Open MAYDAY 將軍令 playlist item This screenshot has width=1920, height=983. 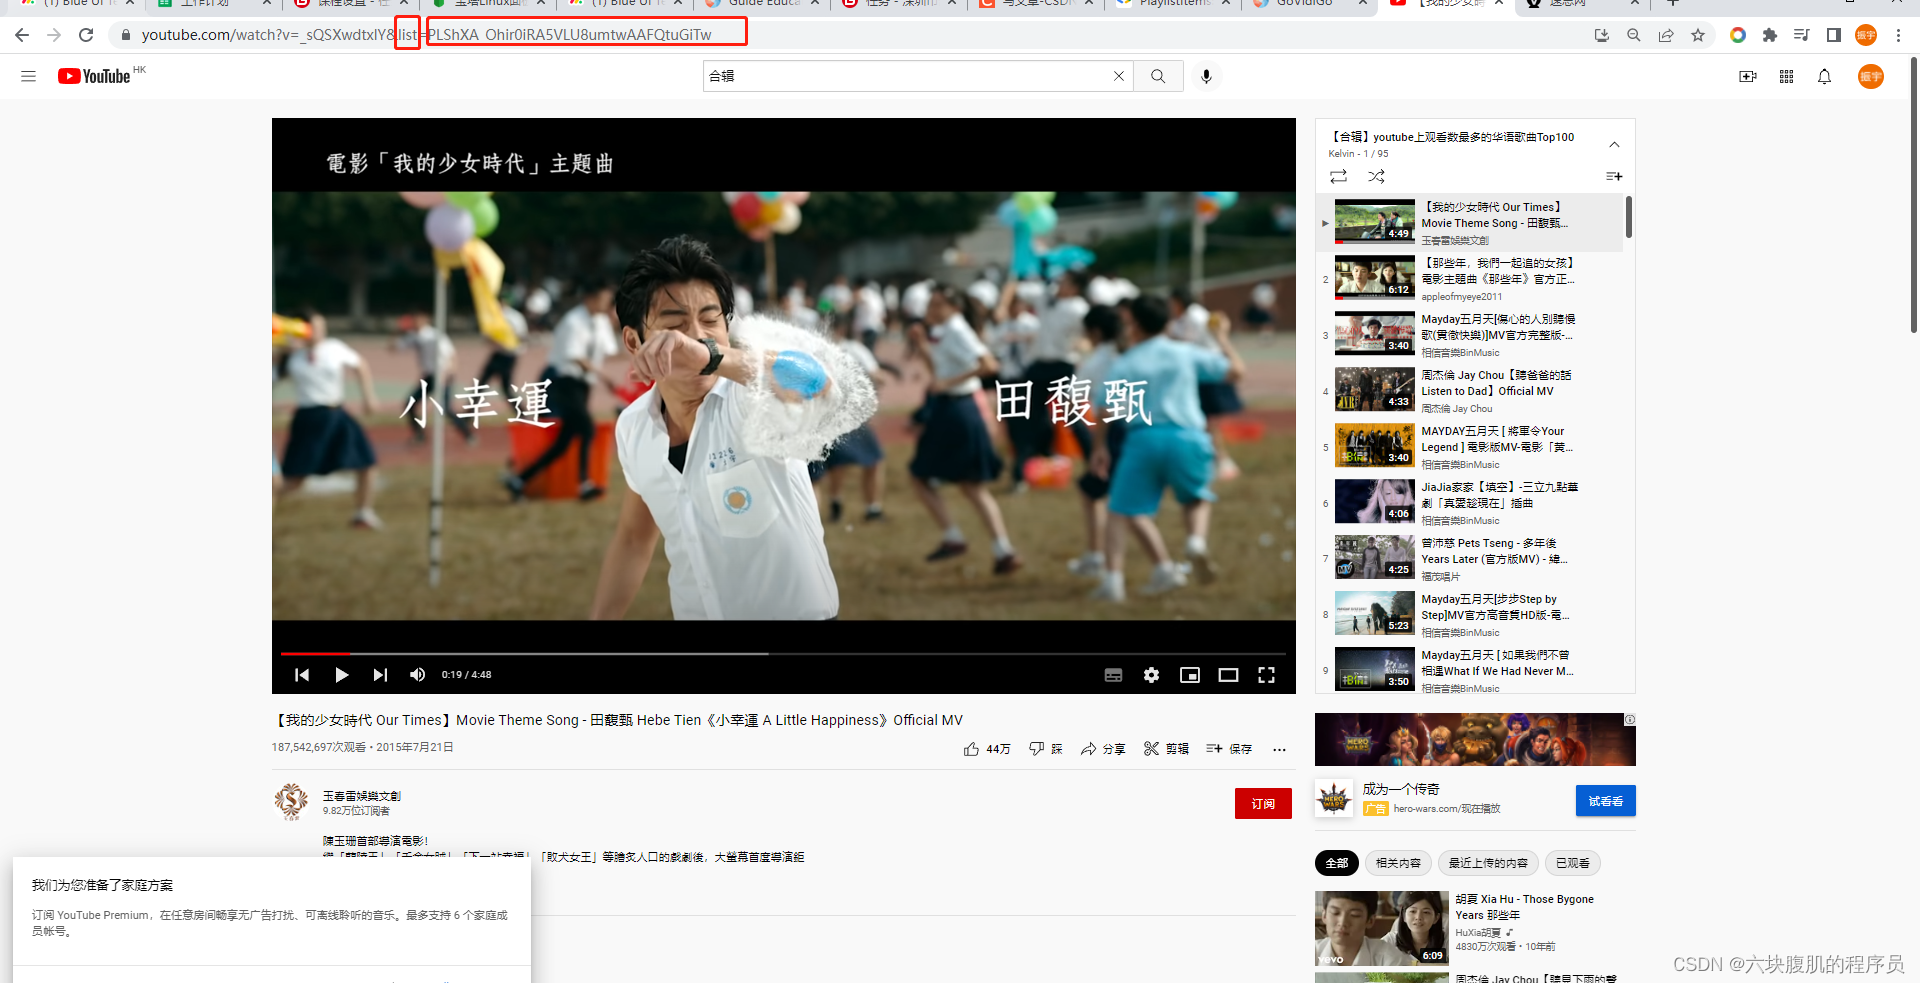click(x=1470, y=447)
